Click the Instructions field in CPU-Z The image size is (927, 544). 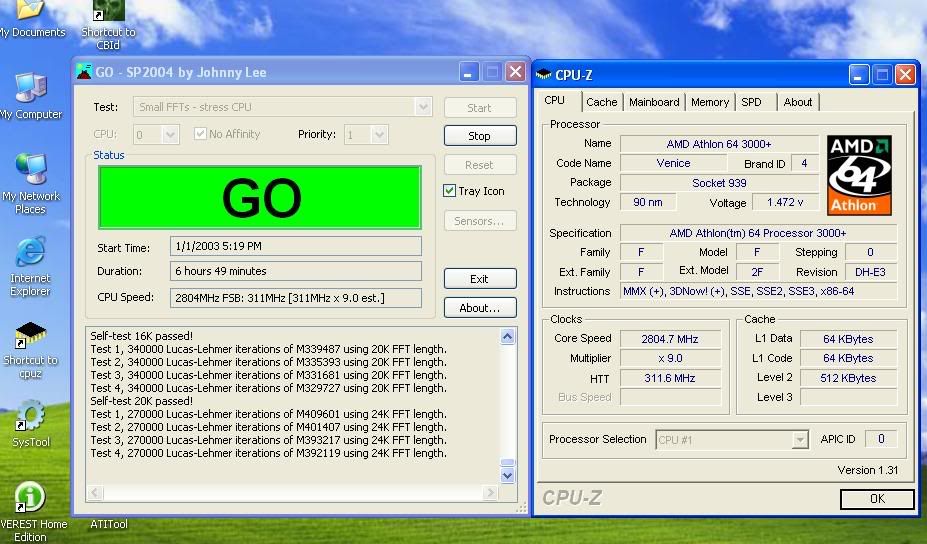[759, 291]
